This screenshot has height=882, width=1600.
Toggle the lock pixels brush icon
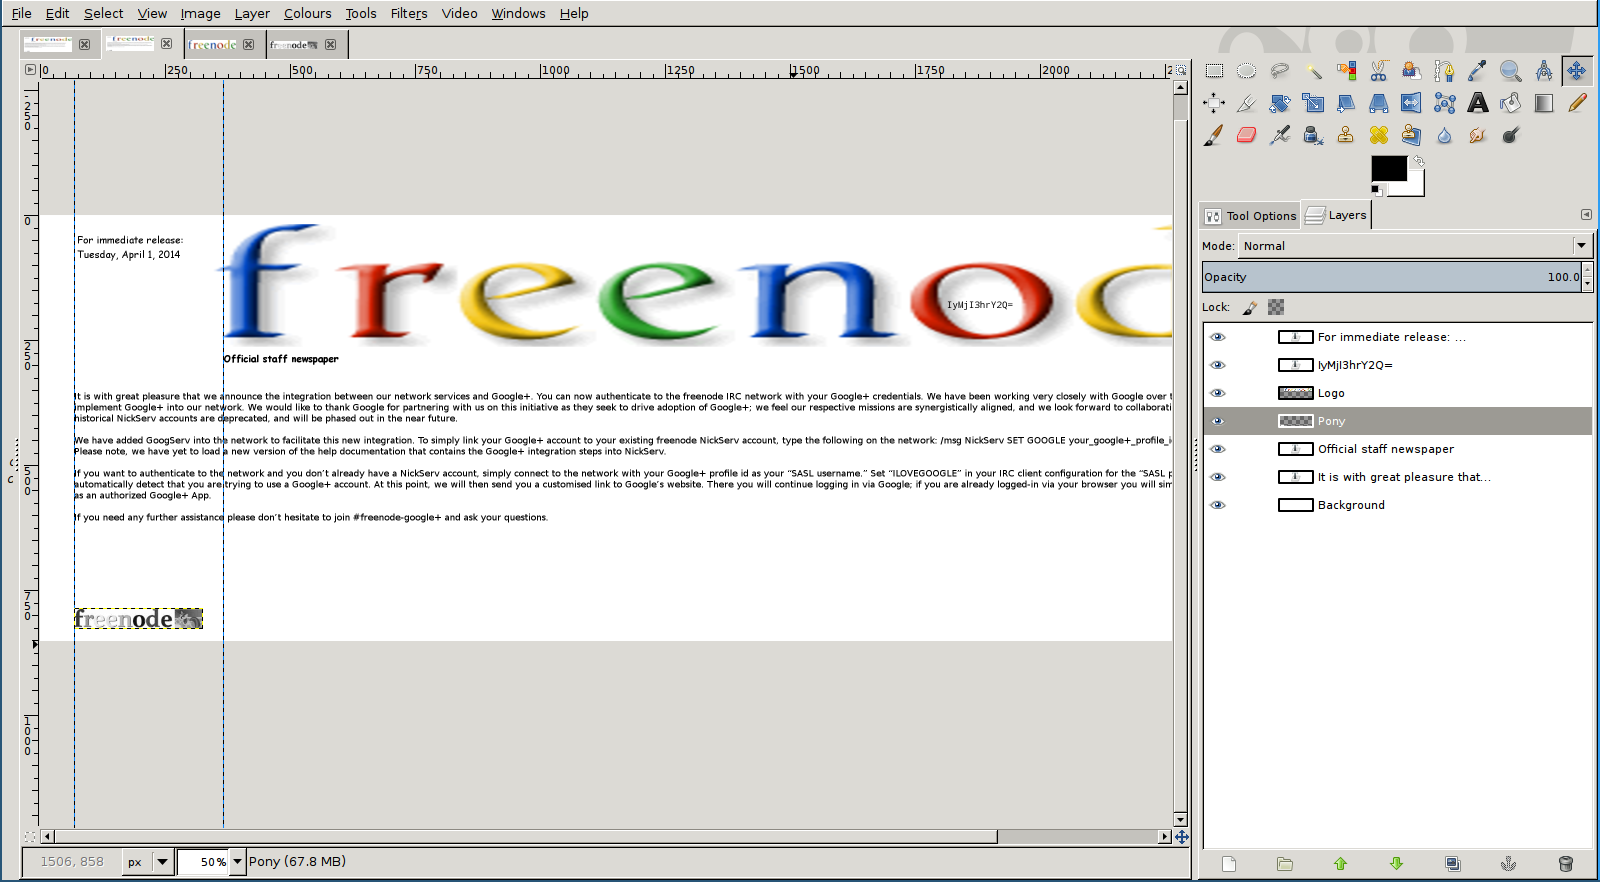(1250, 307)
